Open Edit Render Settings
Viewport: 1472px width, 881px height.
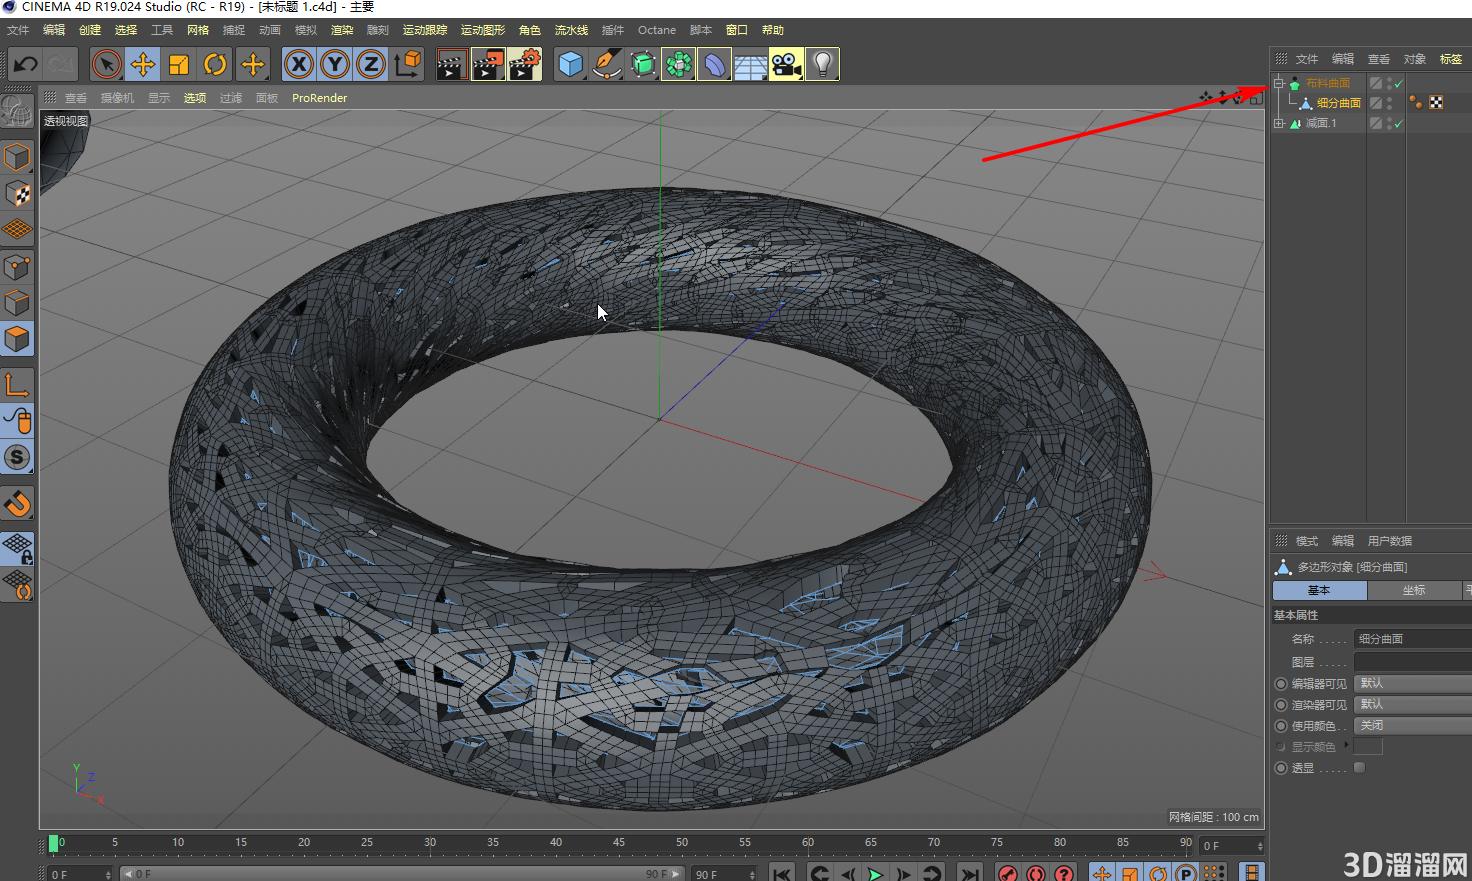[525, 65]
